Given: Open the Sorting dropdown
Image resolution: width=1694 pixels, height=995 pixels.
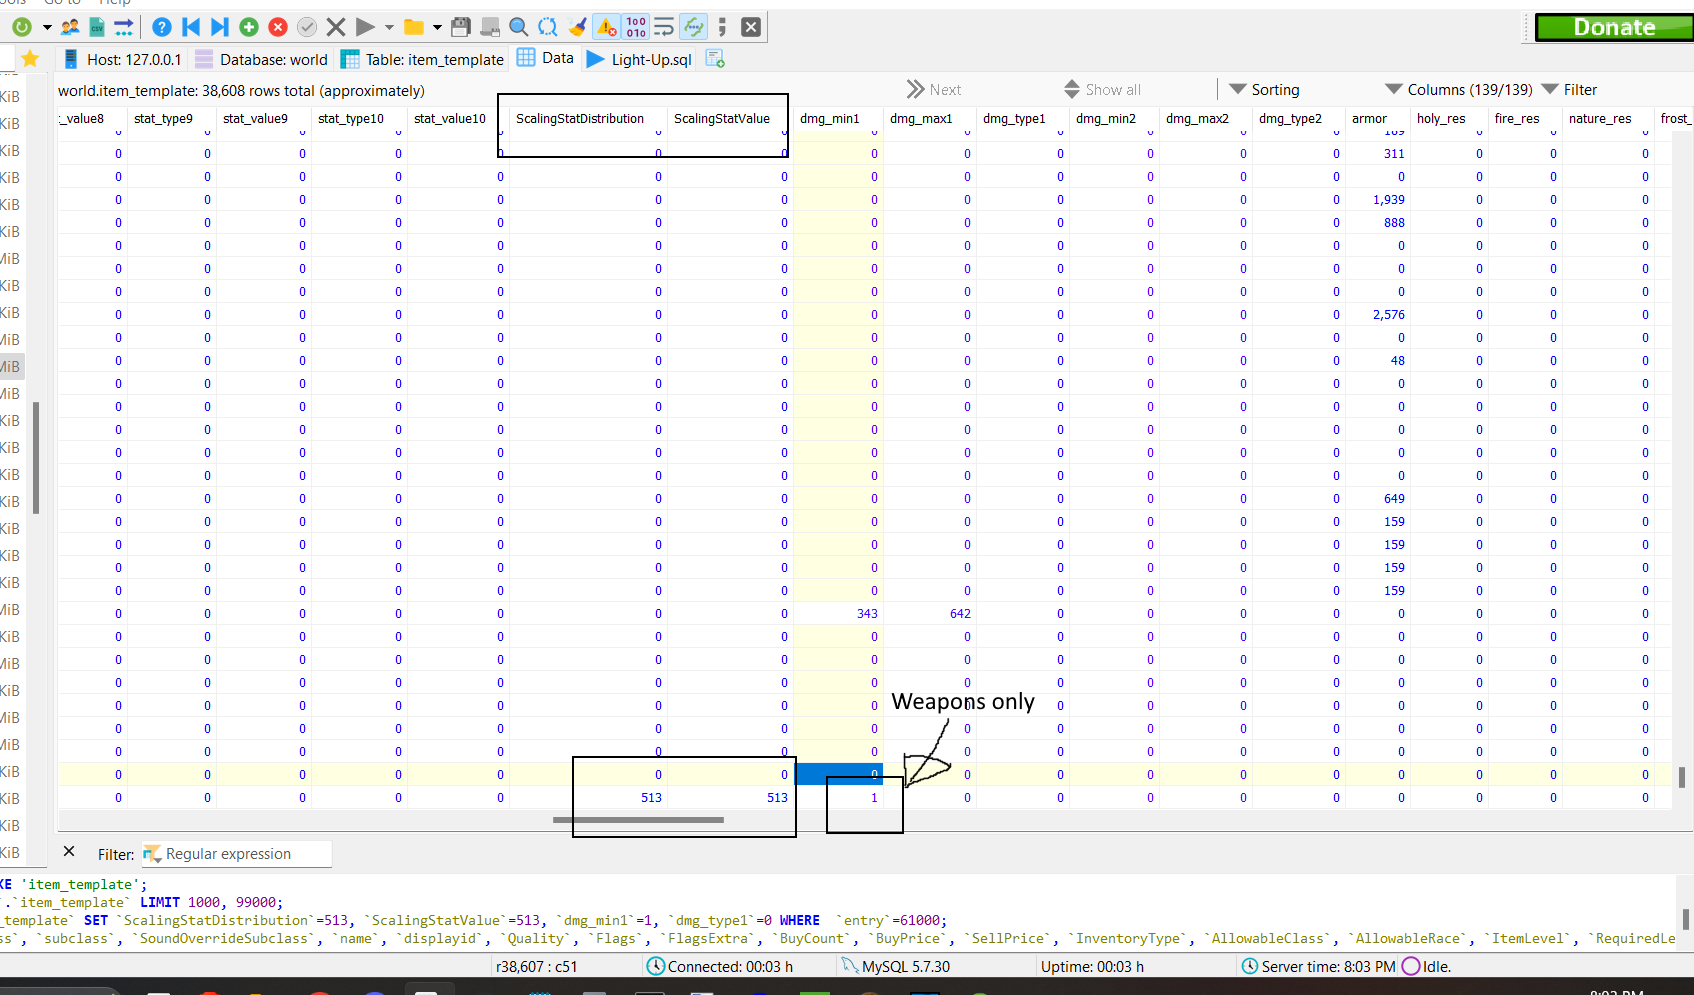Looking at the screenshot, I should pos(1265,90).
